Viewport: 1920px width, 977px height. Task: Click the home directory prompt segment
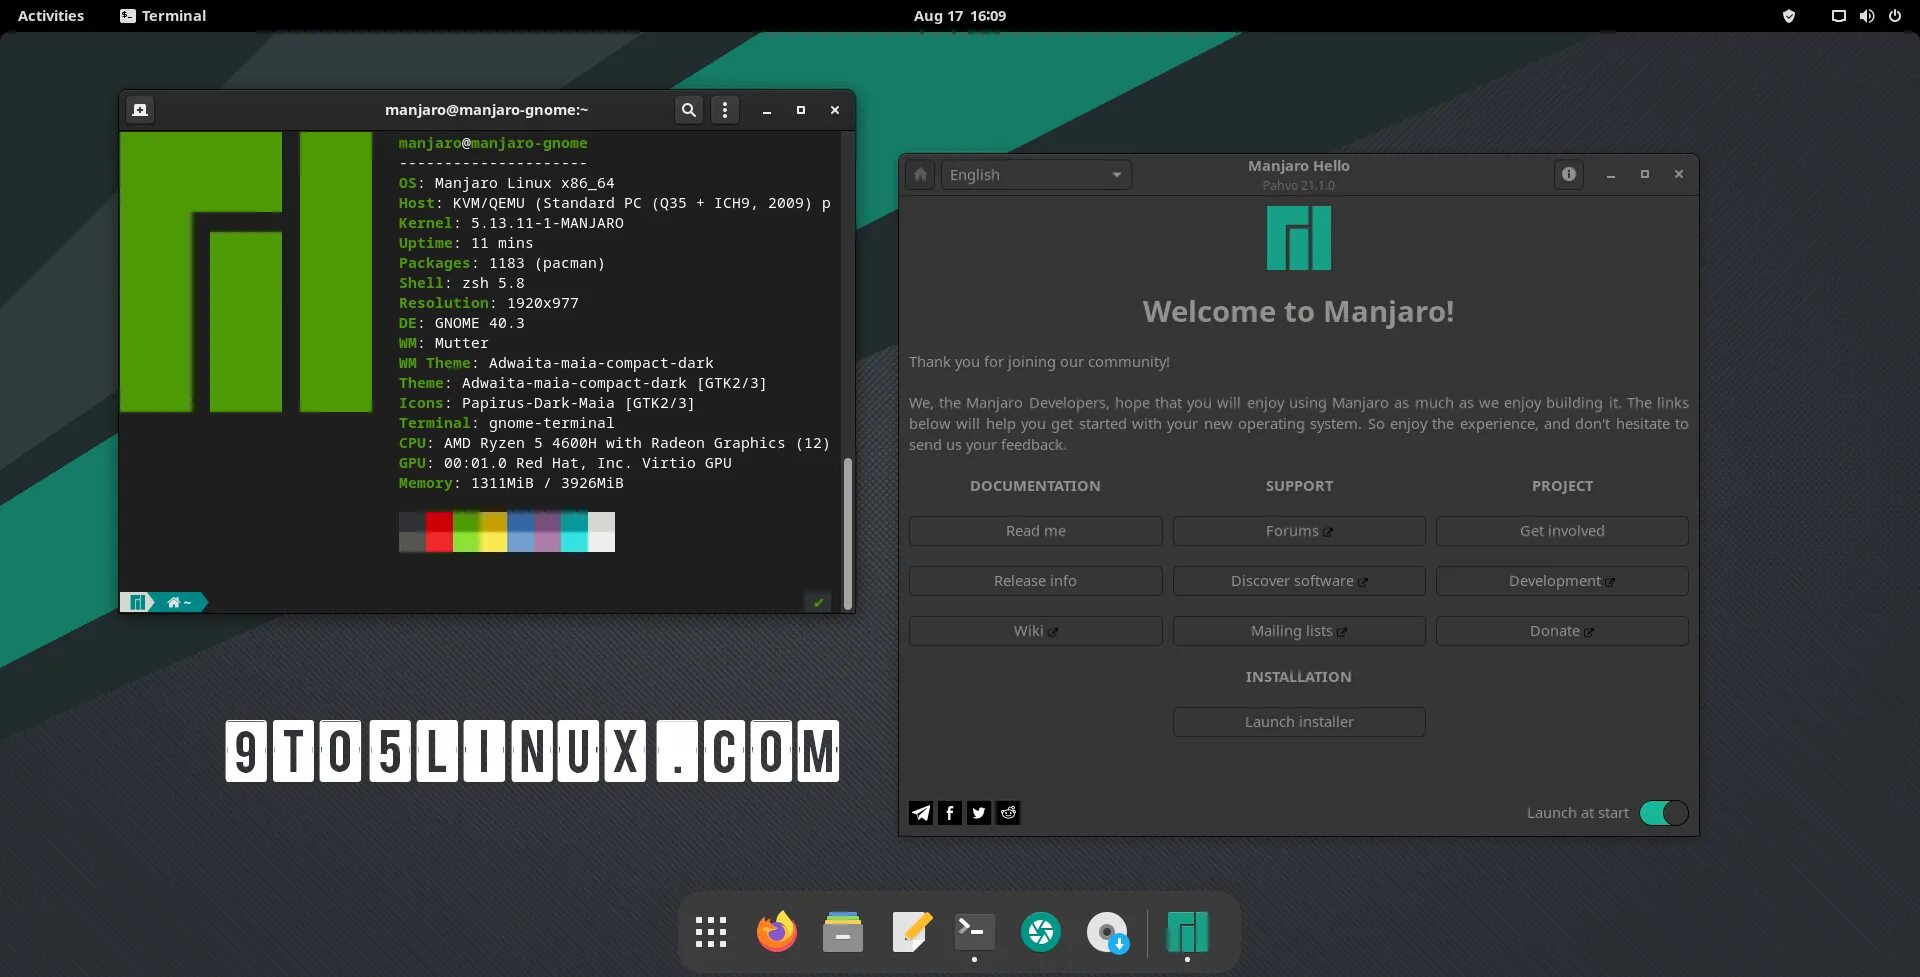click(x=179, y=602)
